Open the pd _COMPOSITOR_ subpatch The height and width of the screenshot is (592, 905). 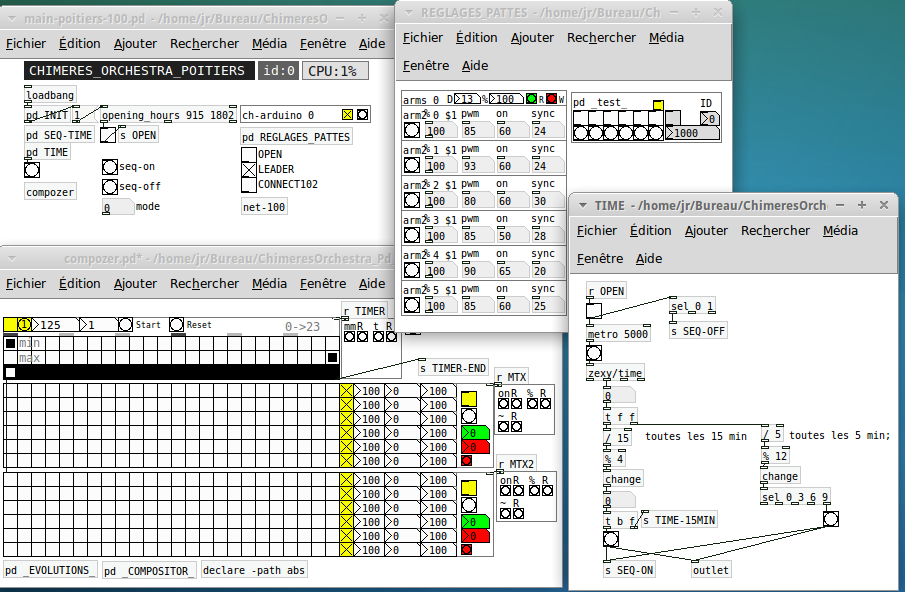point(149,571)
